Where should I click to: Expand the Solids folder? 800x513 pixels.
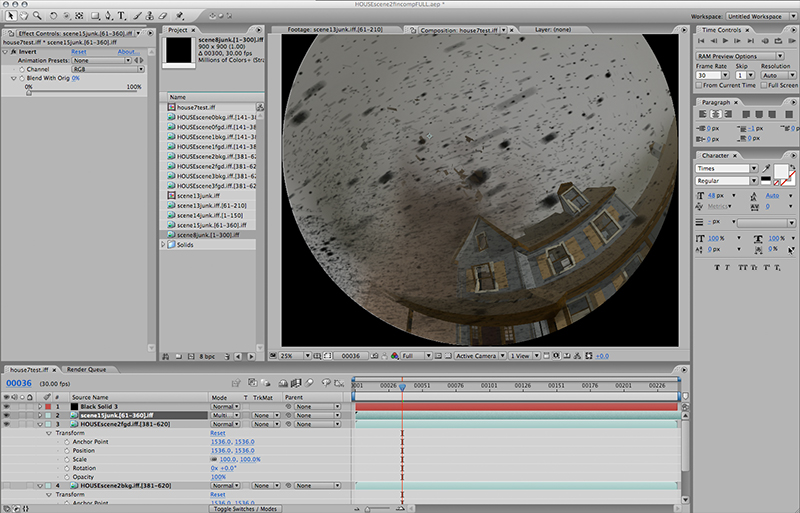(x=163, y=245)
